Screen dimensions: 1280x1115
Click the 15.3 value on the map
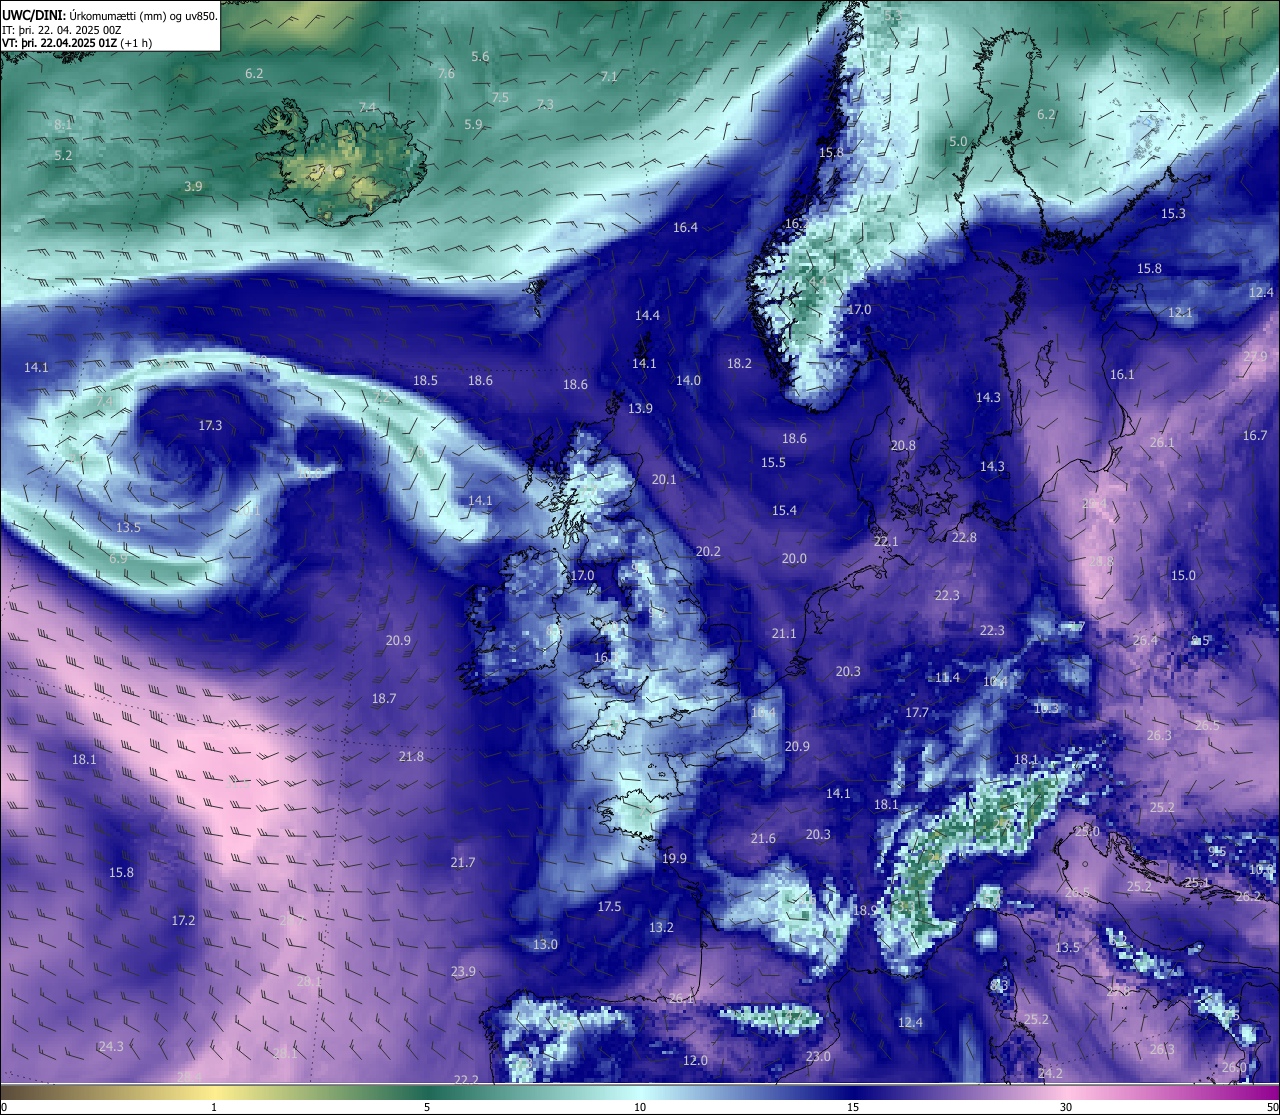click(1173, 214)
